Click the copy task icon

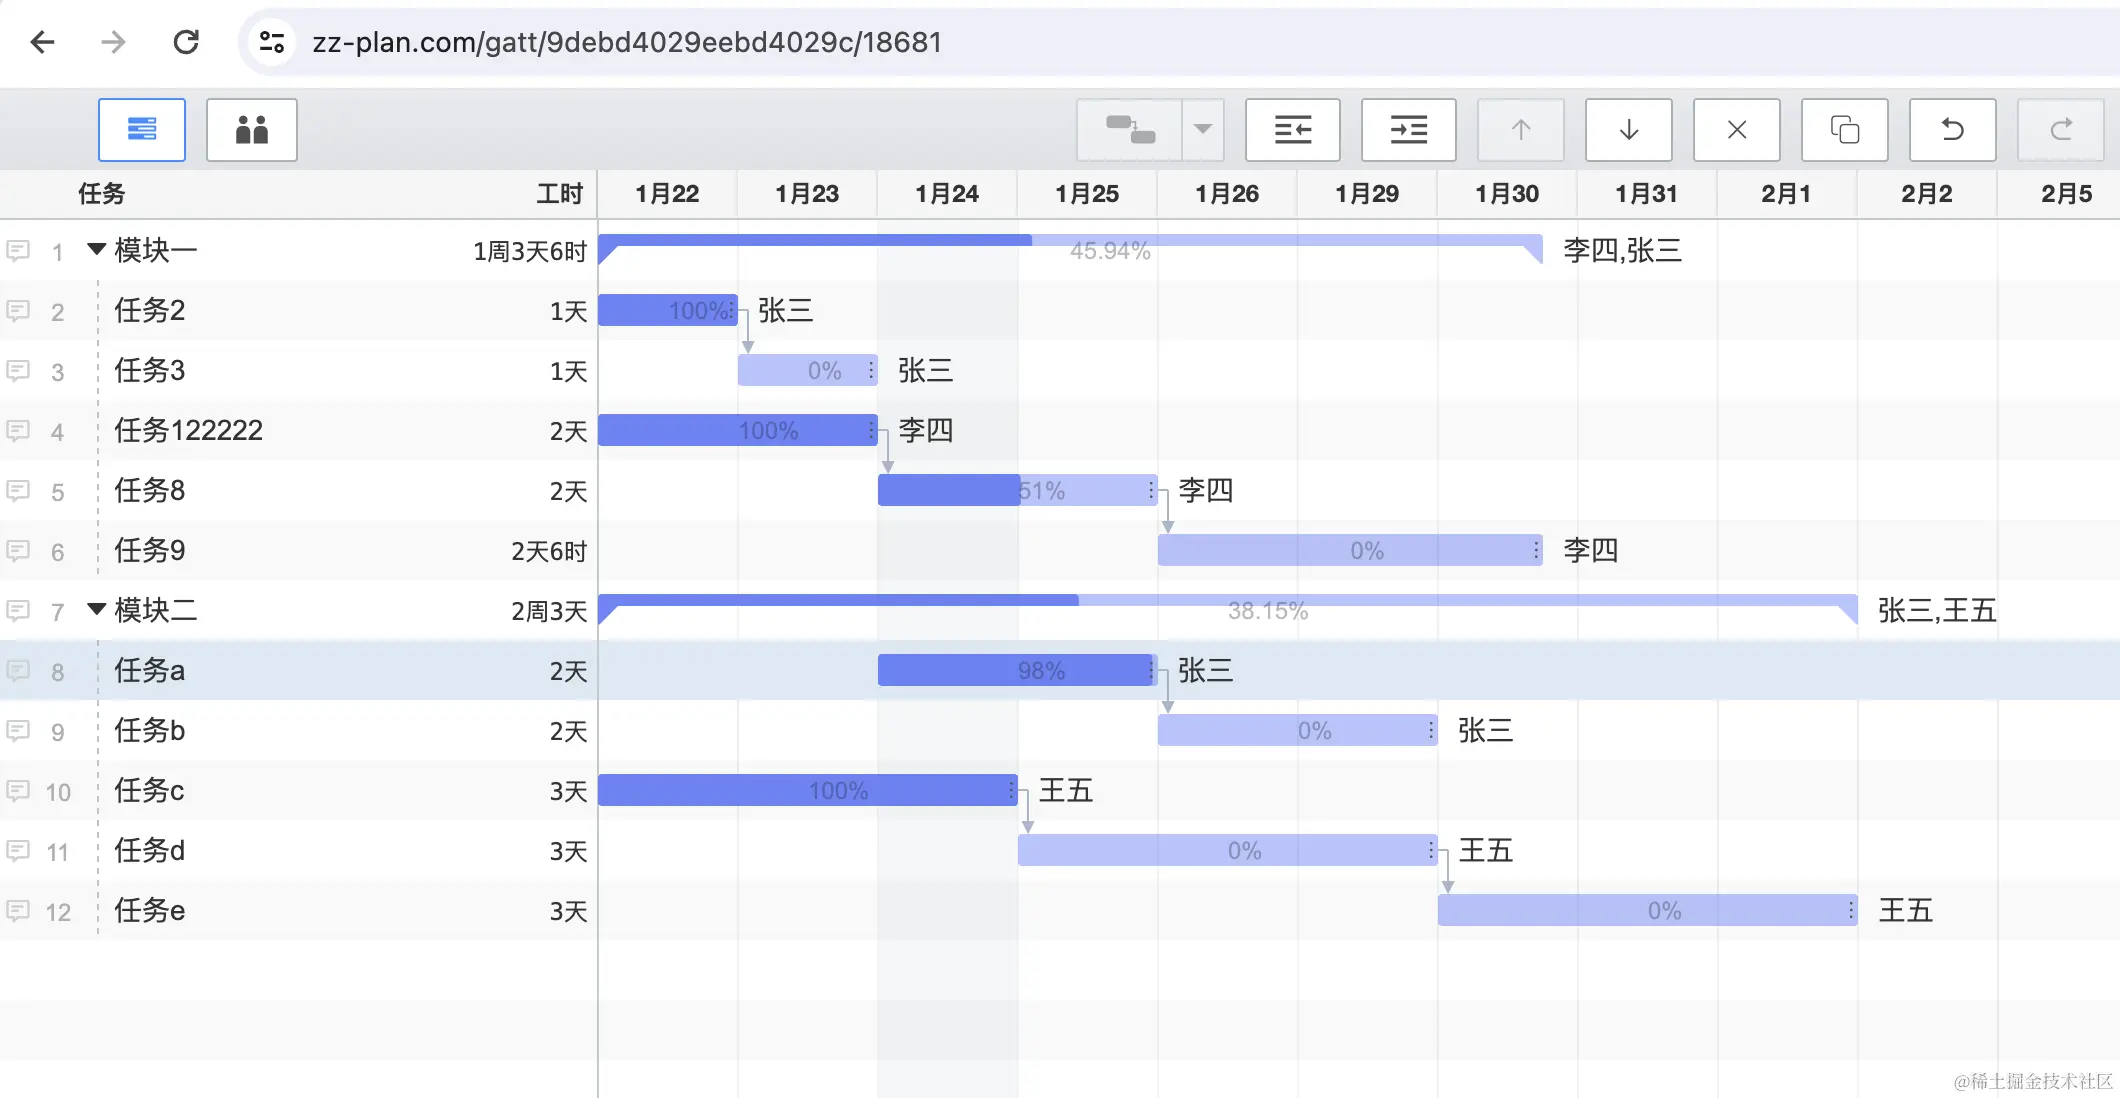[x=1844, y=130]
